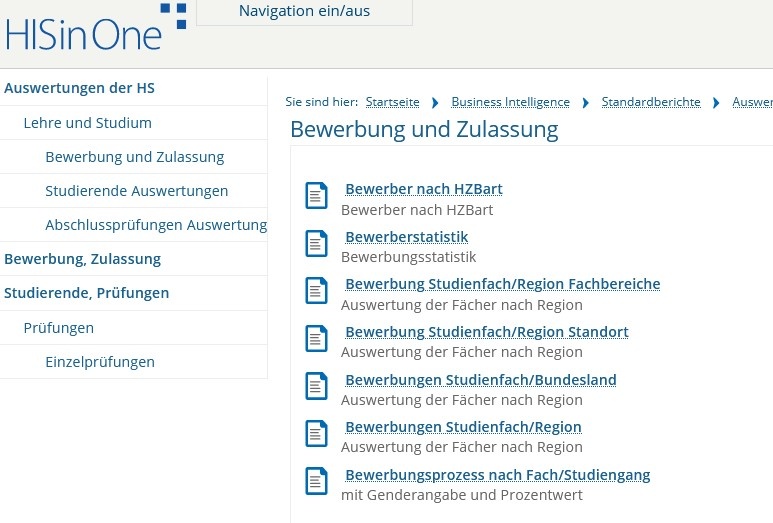Image resolution: width=773 pixels, height=523 pixels.
Task: Open Bewerbungsprozess nach Fach/Studiengang report
Action: [497, 475]
